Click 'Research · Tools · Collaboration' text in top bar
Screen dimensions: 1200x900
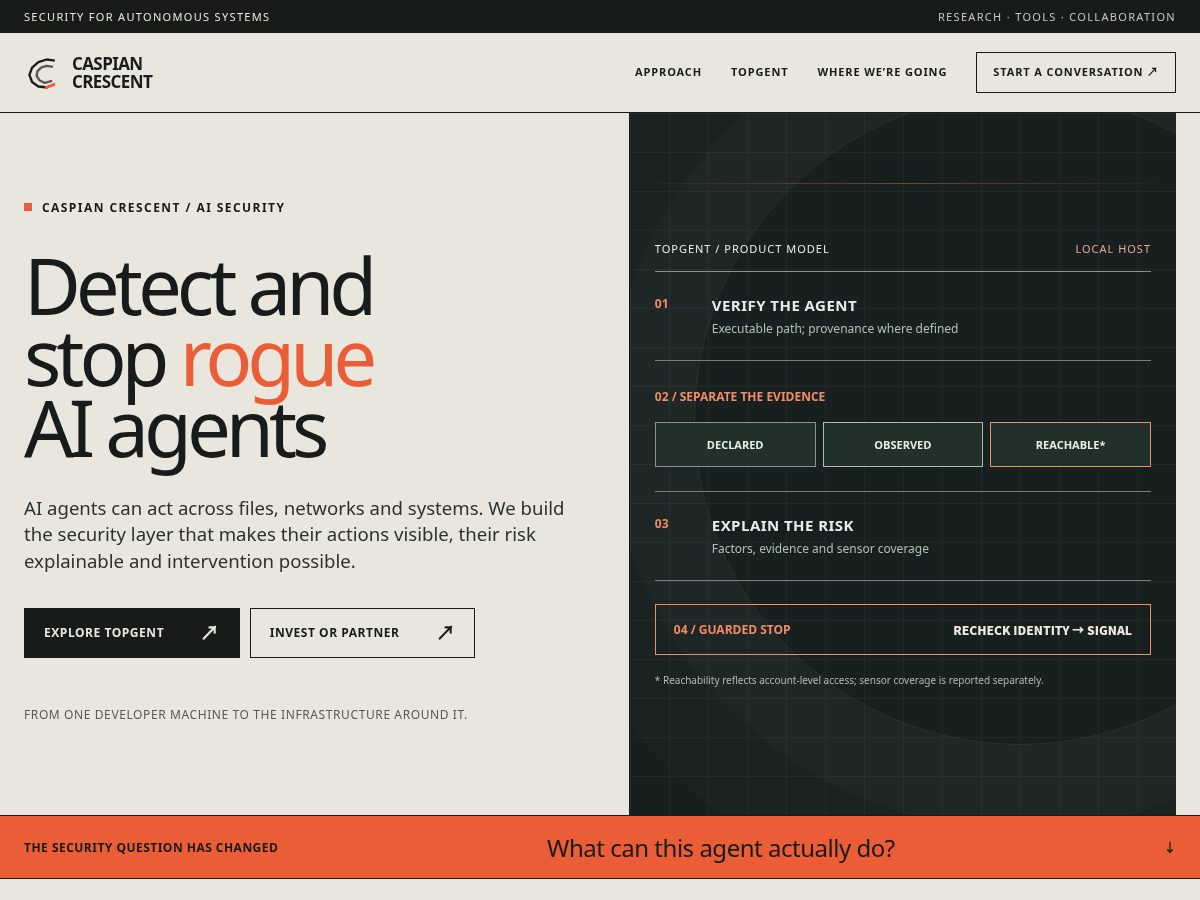pos(1057,17)
